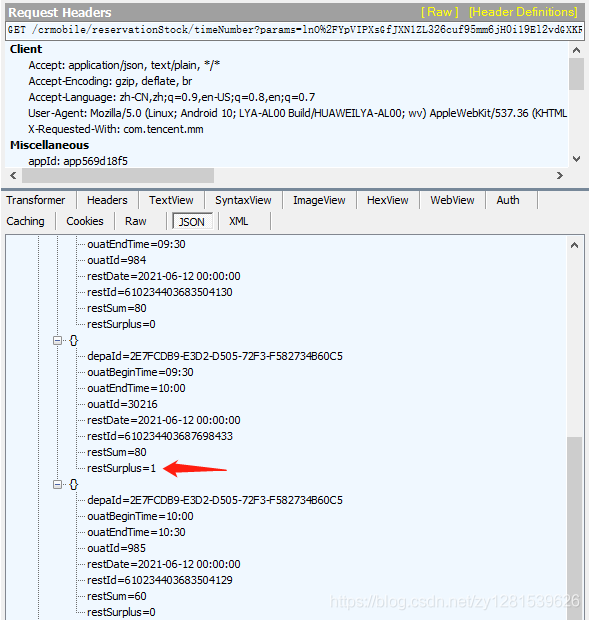
Task: Switch to the Headers response tab
Action: pyautogui.click(x=107, y=200)
